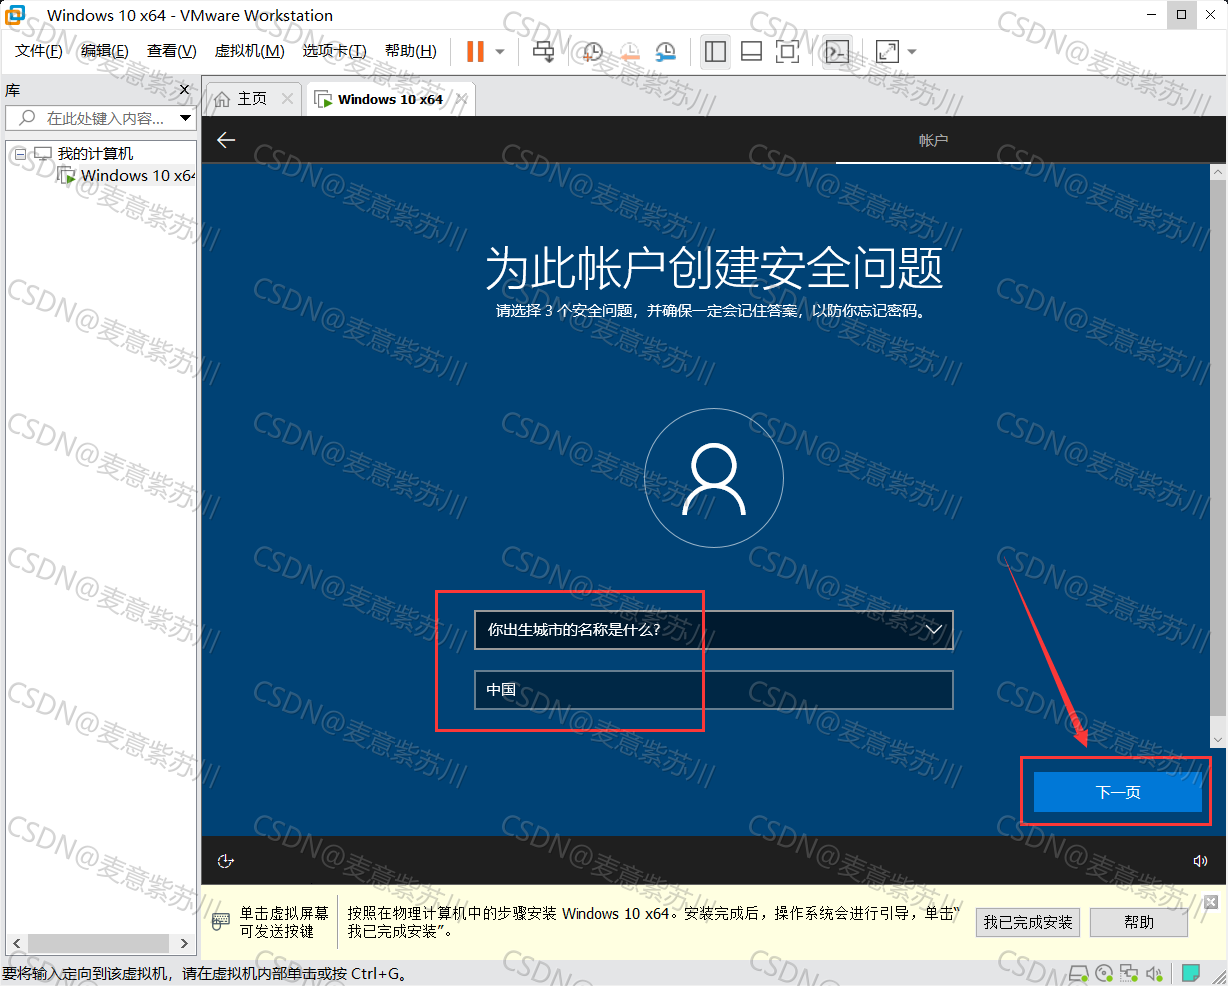Click the 帮助 button in the install bar
Screen dimensions: 1228x986
pyautogui.click(x=1139, y=923)
